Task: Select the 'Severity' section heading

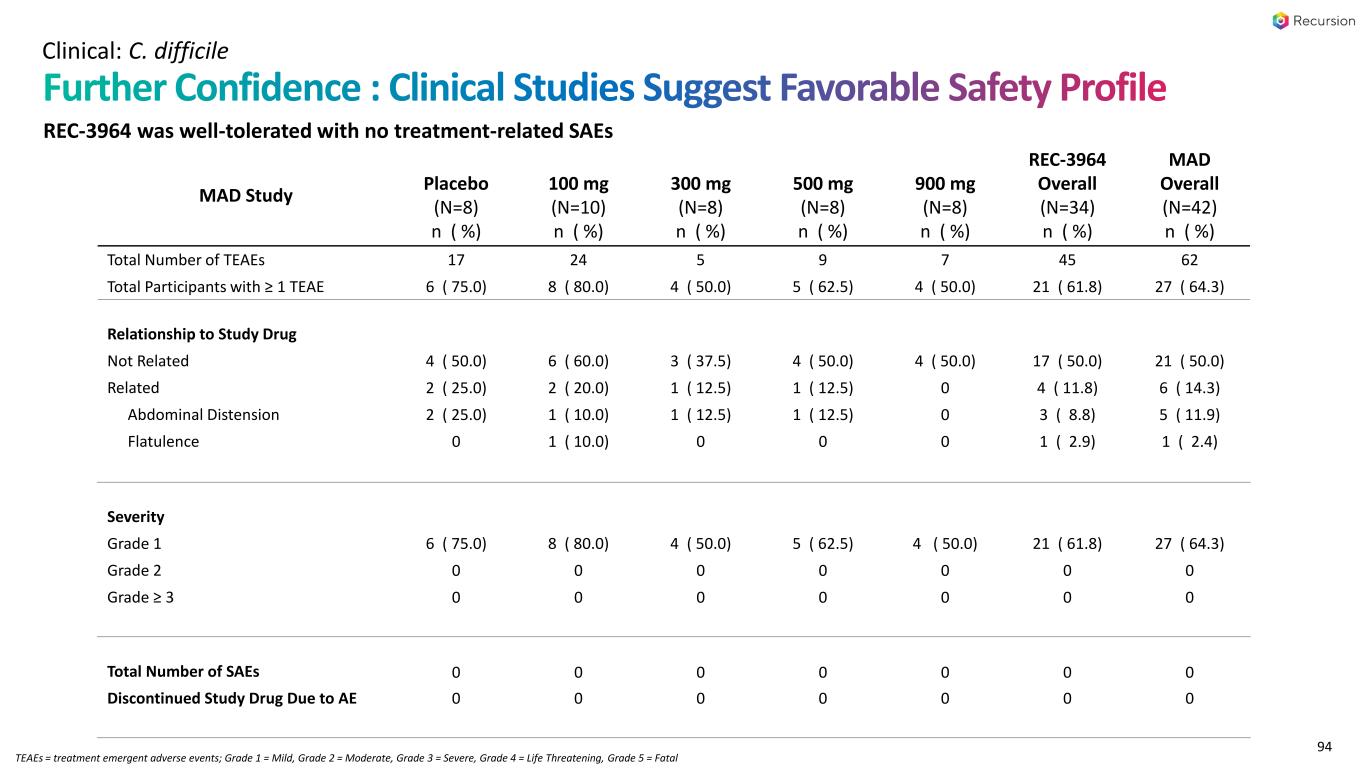Action: pyautogui.click(x=135, y=517)
